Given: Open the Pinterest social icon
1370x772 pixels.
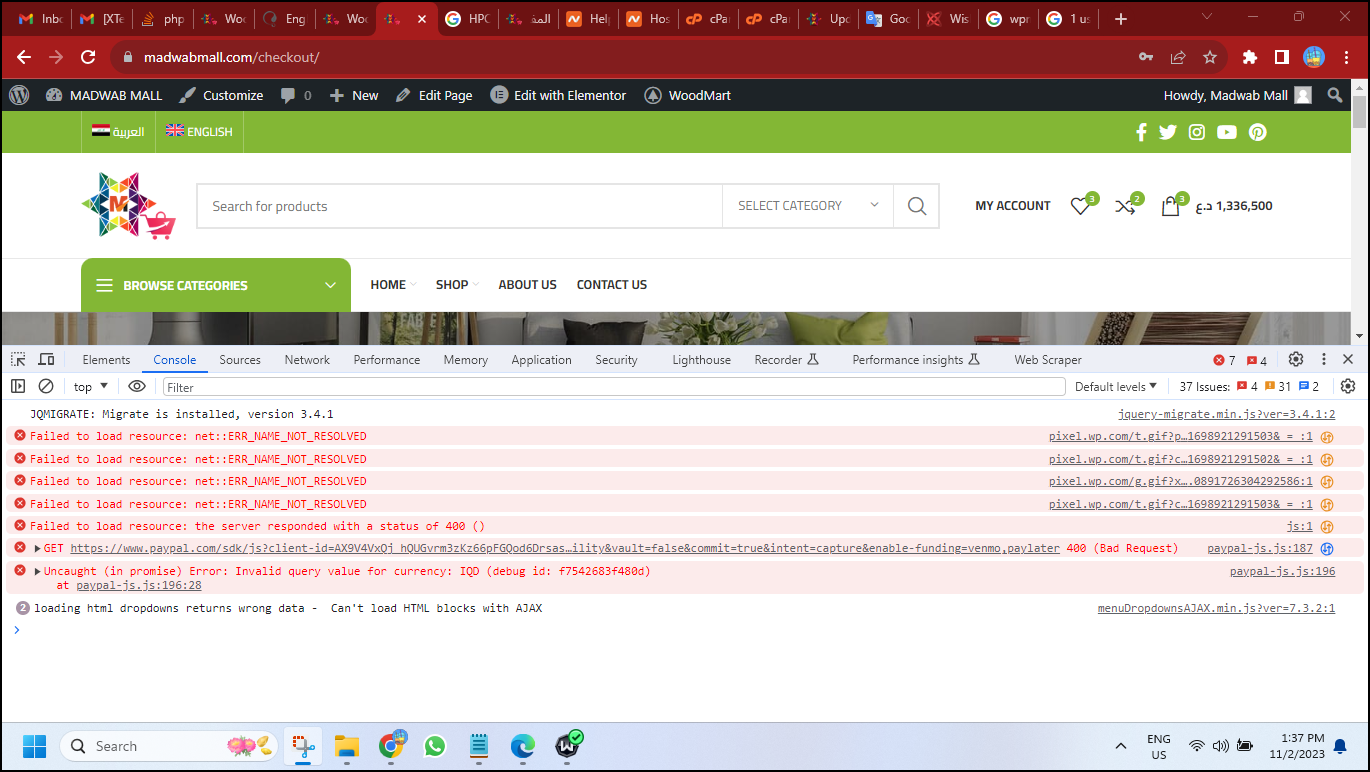Looking at the screenshot, I should tap(1258, 132).
